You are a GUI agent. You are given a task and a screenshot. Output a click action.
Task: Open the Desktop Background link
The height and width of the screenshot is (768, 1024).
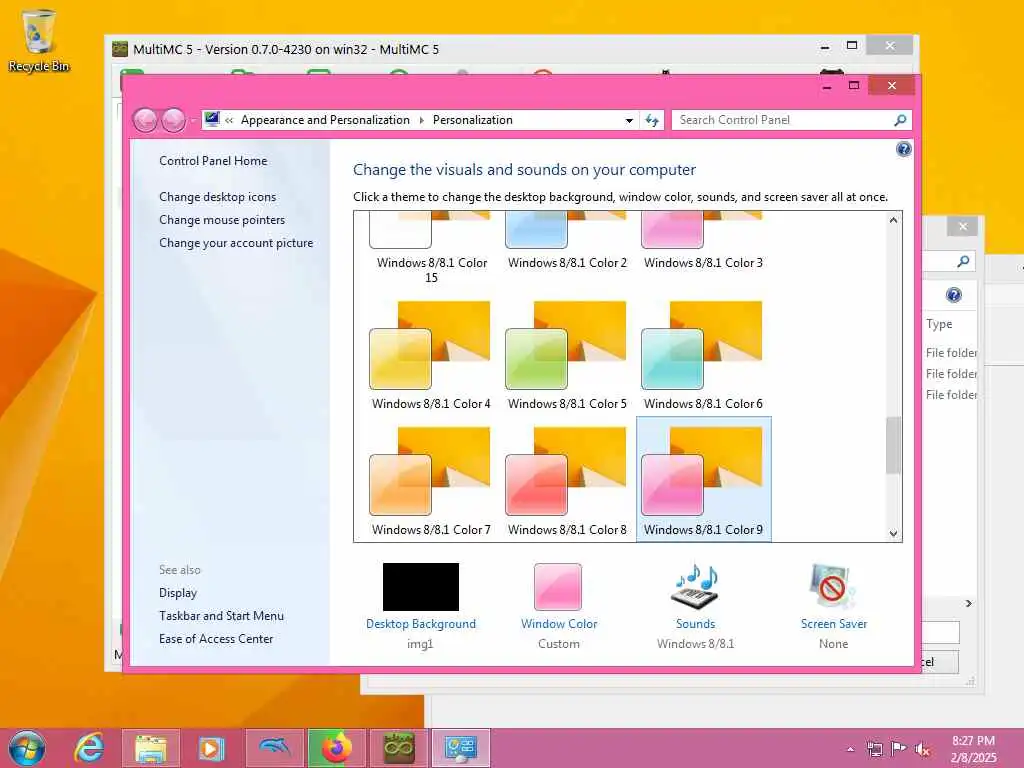click(421, 624)
